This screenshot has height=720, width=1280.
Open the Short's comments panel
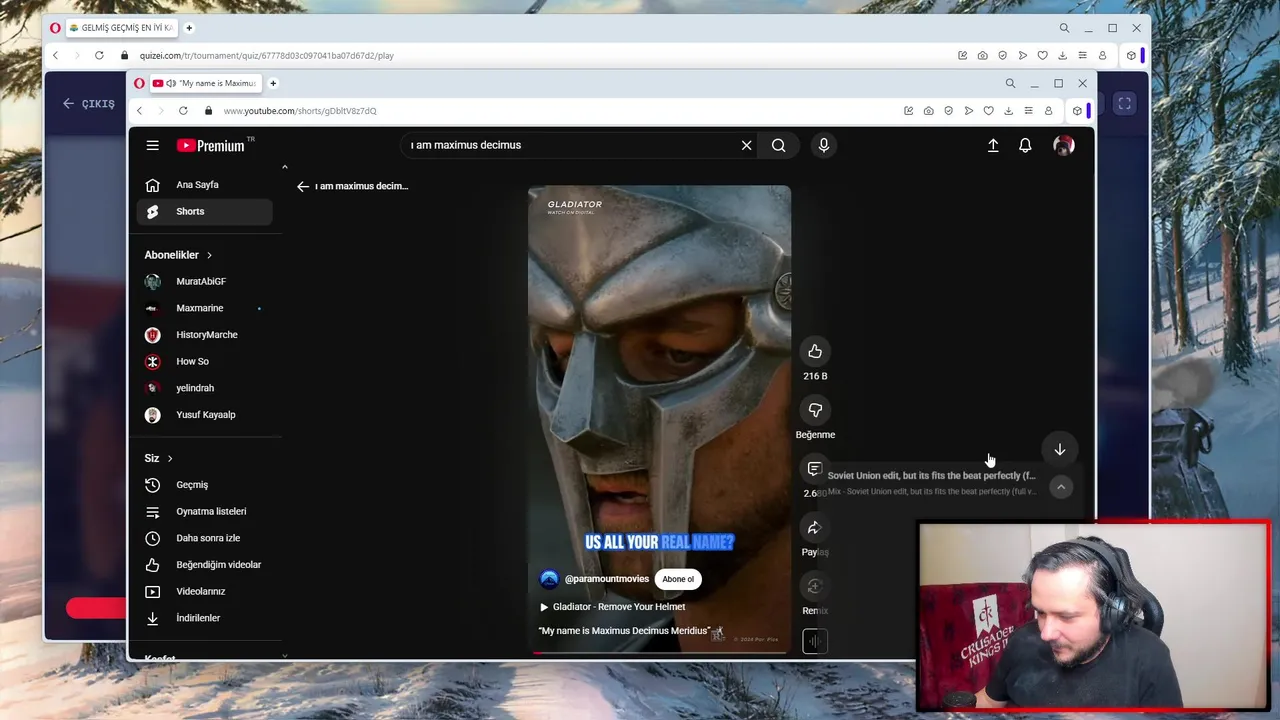(815, 469)
